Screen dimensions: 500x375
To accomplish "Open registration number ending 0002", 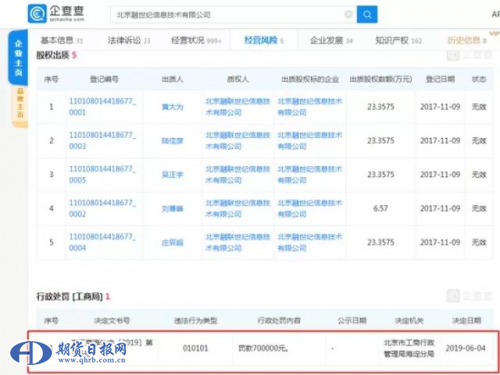I will 102,208.
